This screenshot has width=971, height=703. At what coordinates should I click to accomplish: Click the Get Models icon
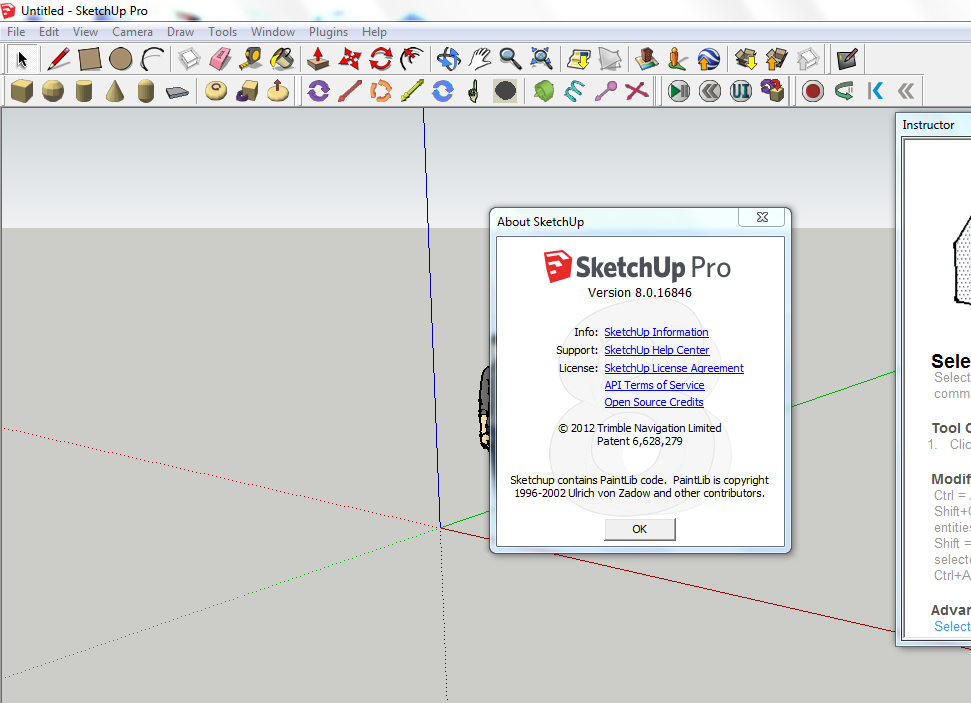click(746, 59)
